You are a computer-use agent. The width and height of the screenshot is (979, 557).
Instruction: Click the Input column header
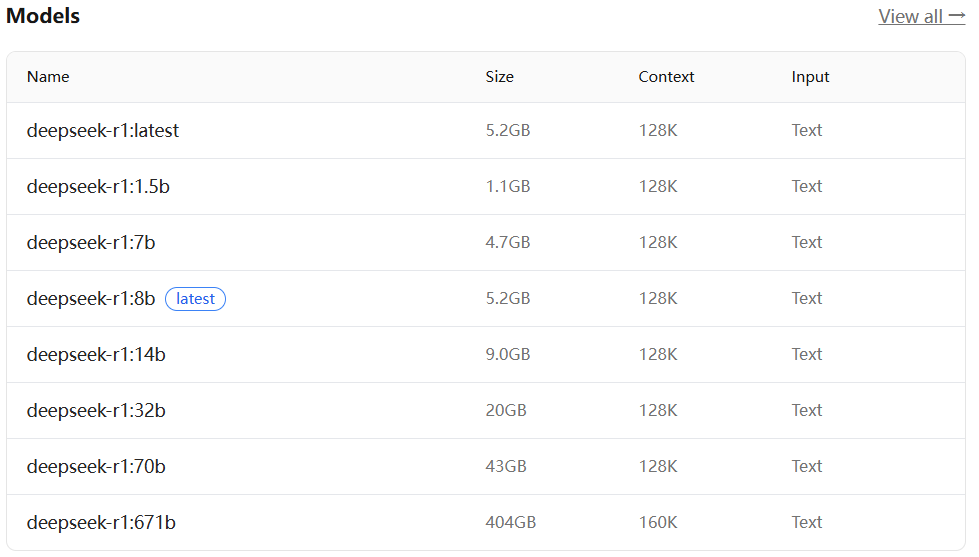pyautogui.click(x=810, y=77)
